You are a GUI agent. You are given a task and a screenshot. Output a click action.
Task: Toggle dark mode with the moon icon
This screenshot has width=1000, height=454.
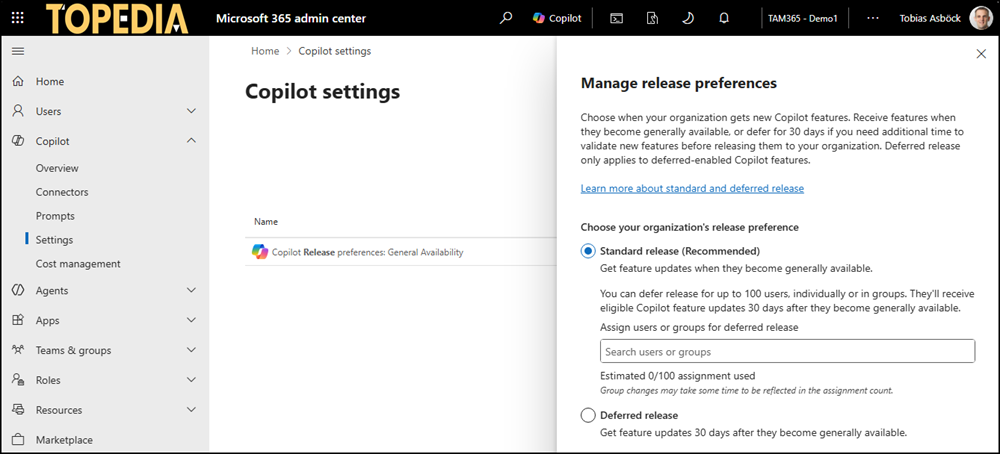688,18
